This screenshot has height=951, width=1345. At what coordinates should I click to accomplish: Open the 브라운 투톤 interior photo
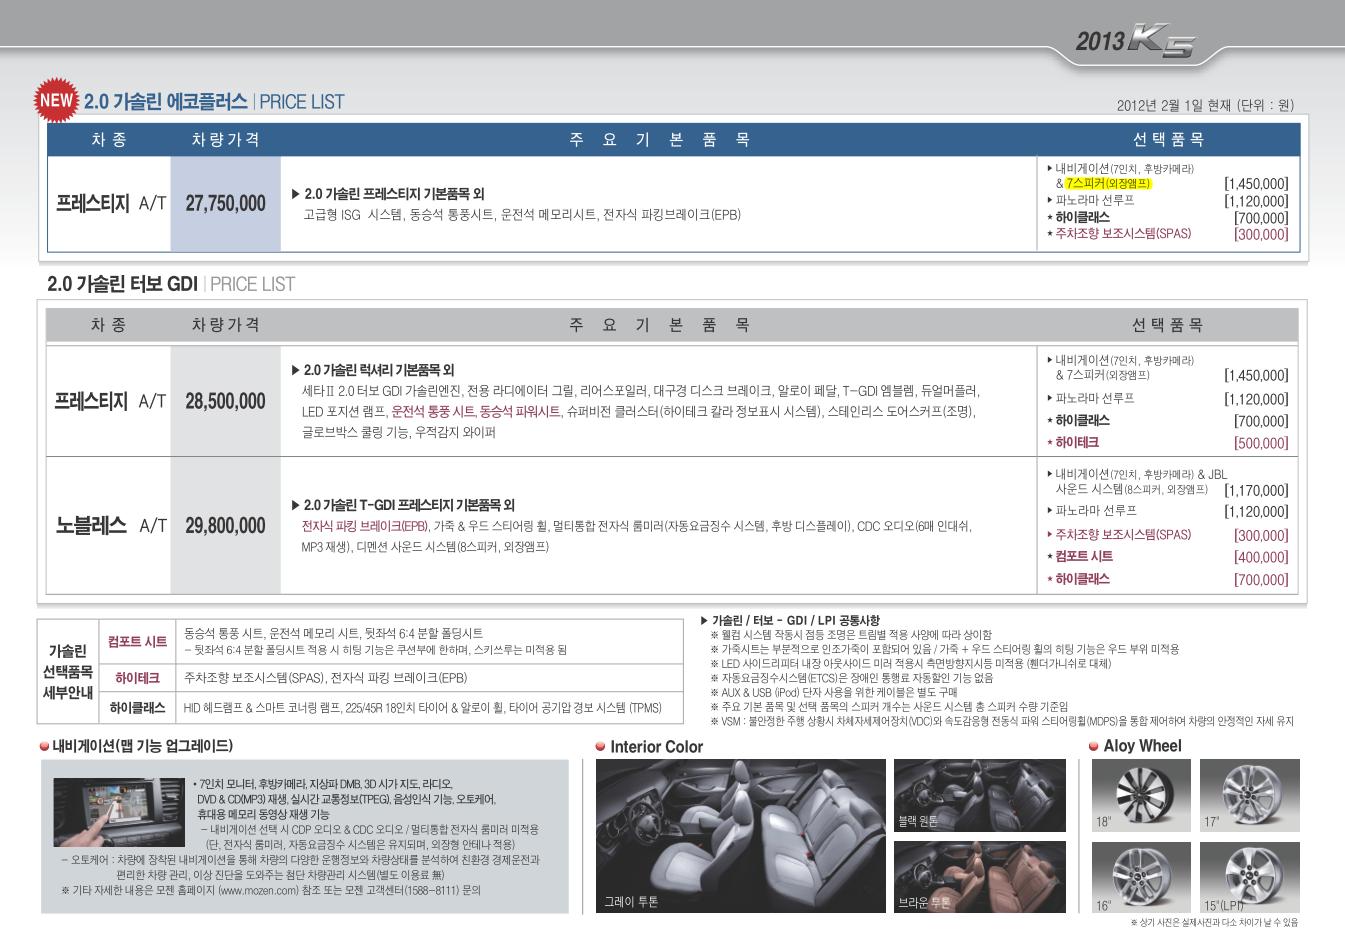click(x=979, y=877)
